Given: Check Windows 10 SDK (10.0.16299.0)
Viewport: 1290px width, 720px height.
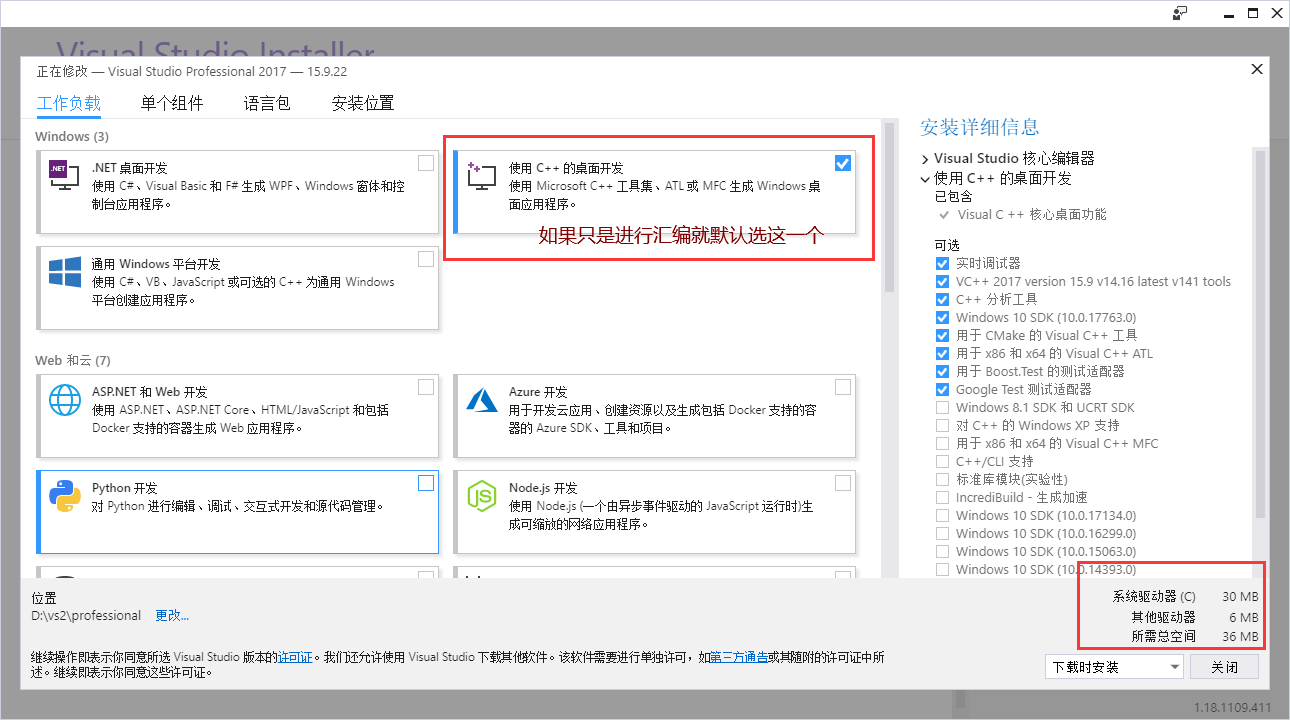Looking at the screenshot, I should (x=942, y=533).
